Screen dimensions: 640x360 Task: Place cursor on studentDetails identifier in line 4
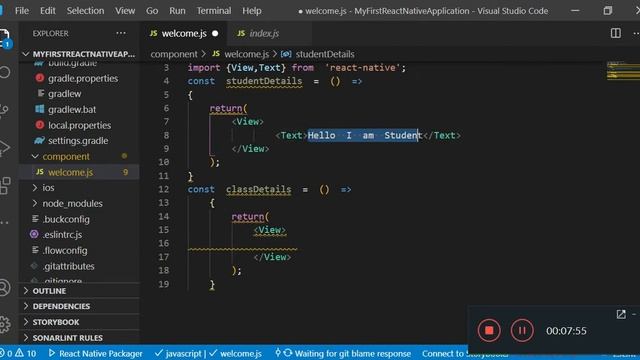pos(264,81)
